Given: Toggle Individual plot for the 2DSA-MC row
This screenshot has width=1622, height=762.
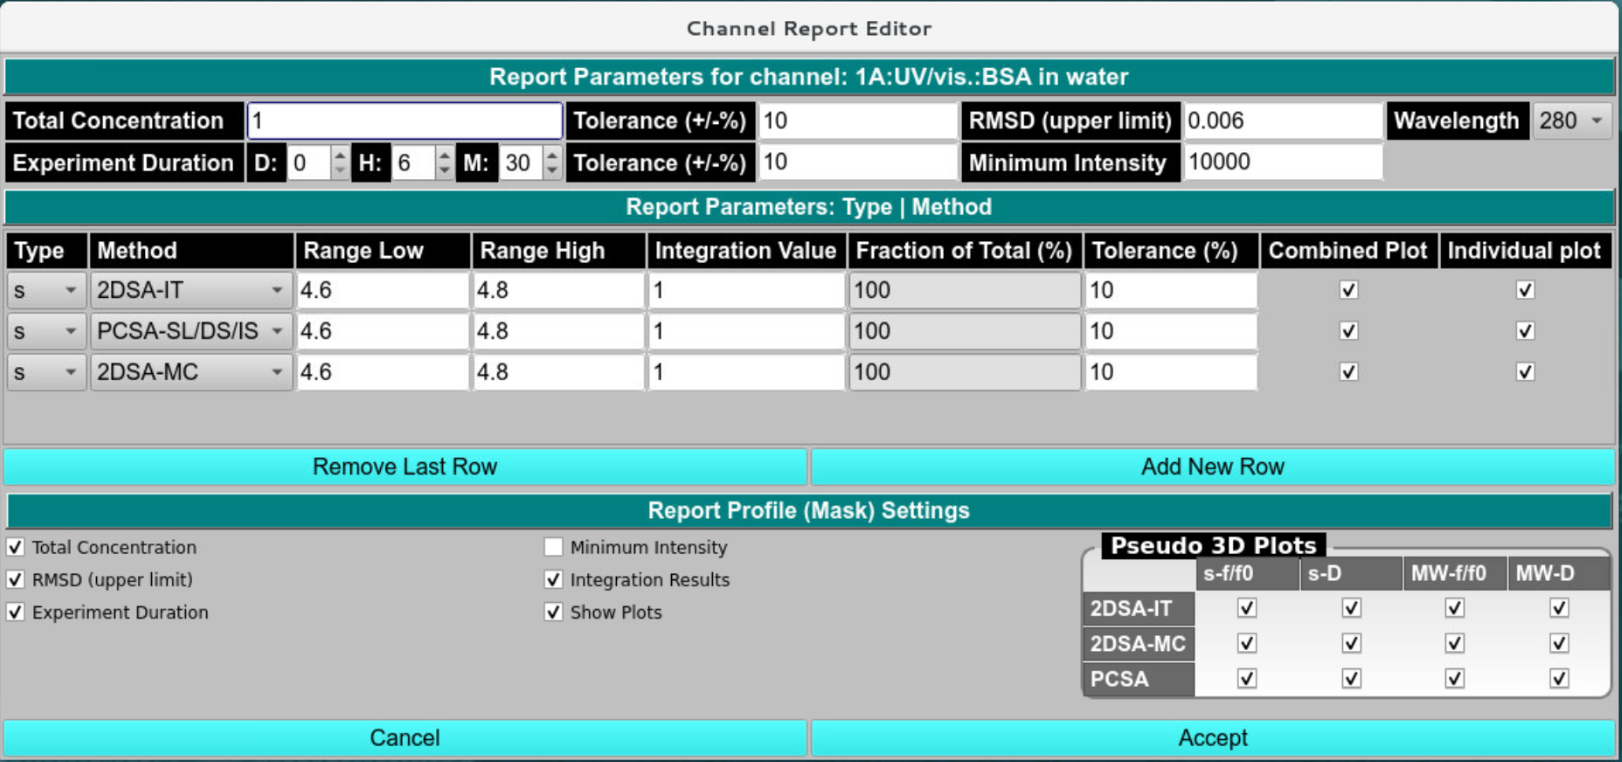Looking at the screenshot, I should tap(1524, 372).
